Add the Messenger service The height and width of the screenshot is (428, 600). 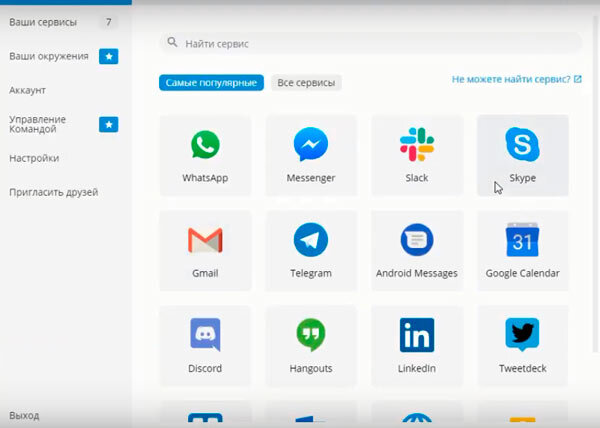point(311,156)
